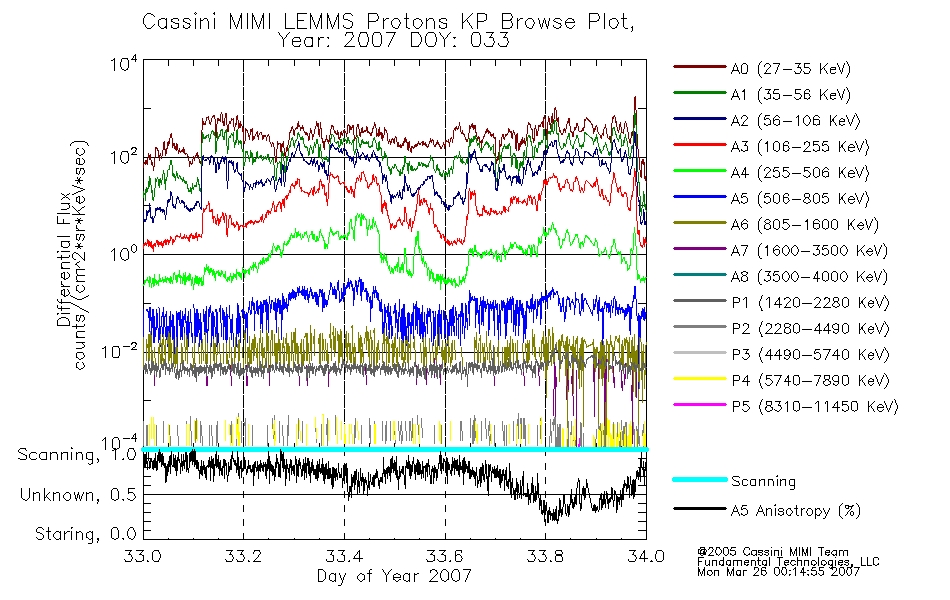
Task: Click the A8 (3500-4000 KeV) legend label
Action: pos(809,276)
